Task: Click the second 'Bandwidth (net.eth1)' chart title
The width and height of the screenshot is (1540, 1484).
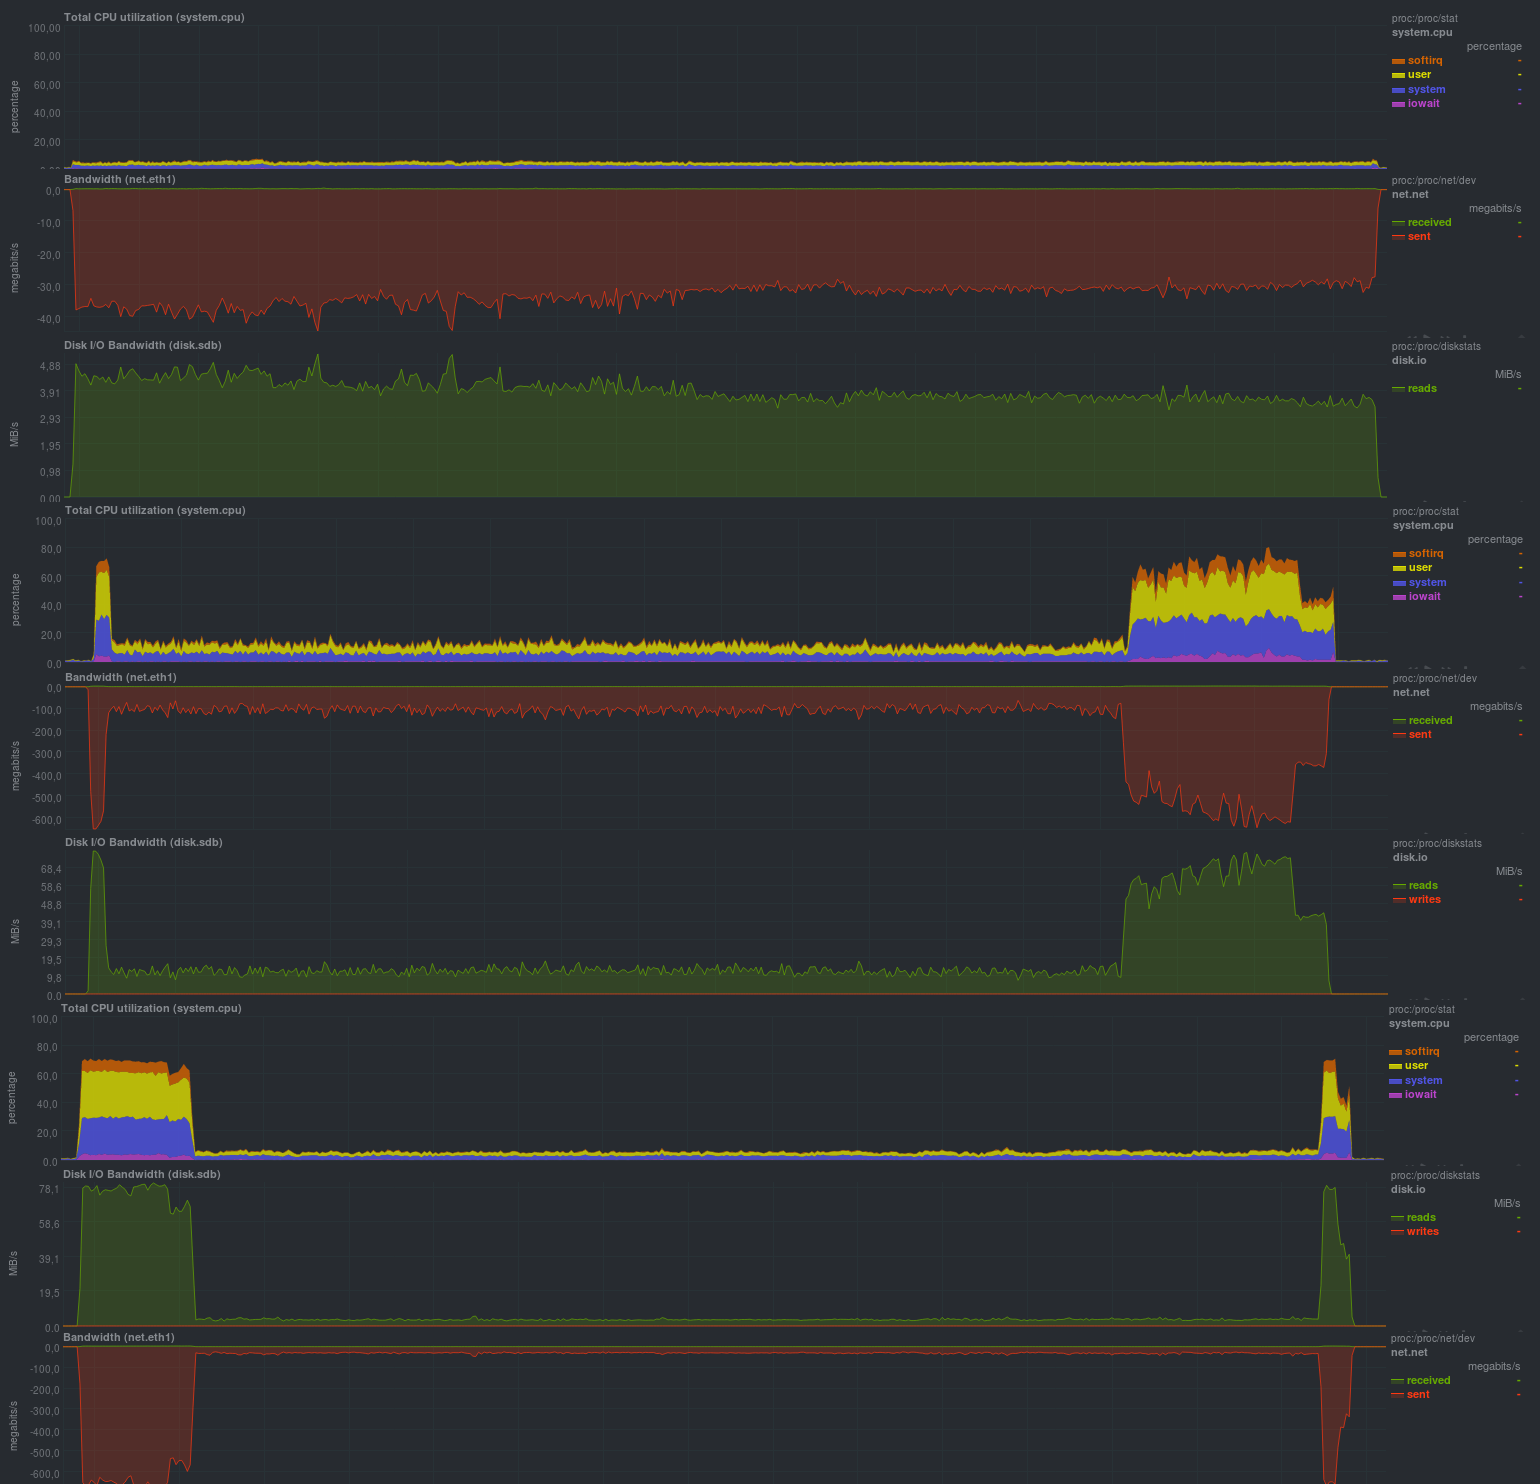Action: 121,678
